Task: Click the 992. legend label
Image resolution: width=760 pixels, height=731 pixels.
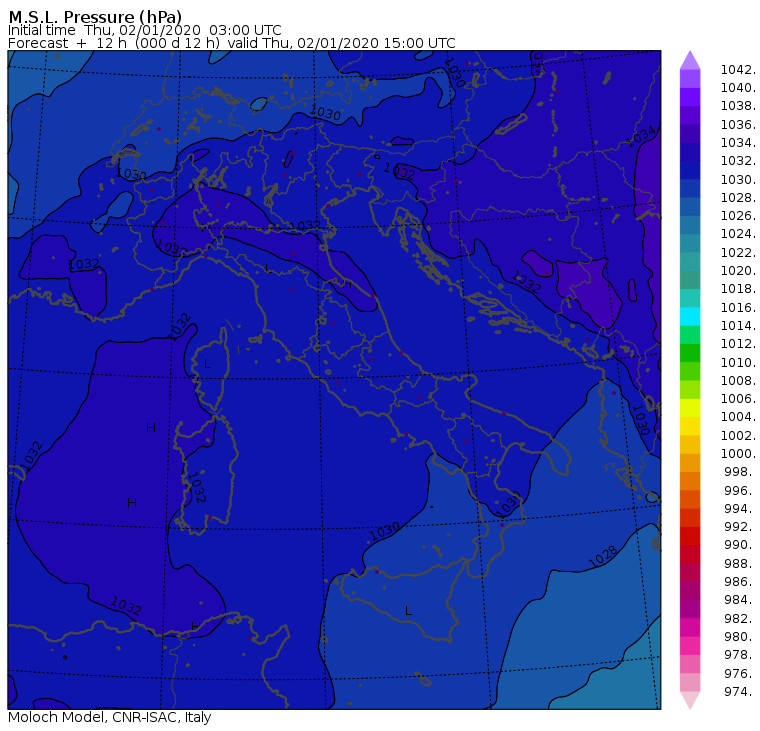Action: [740, 526]
